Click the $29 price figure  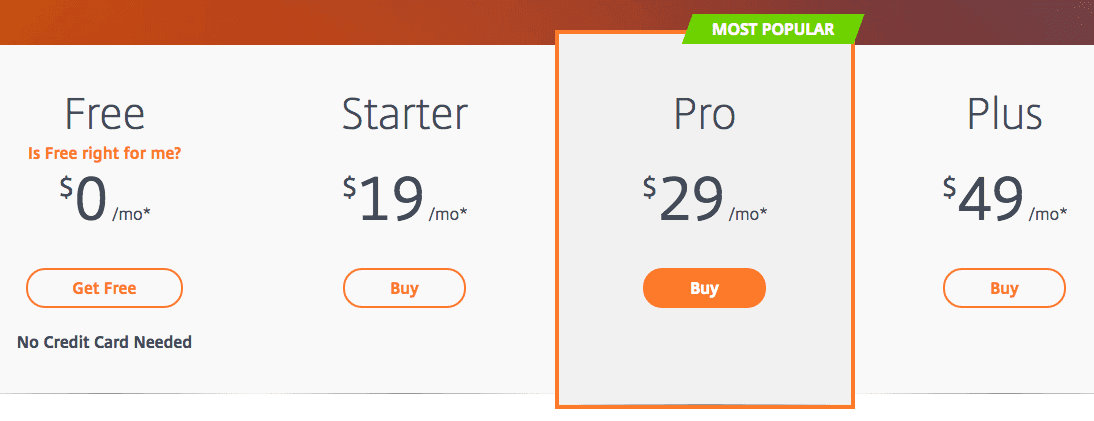pos(684,198)
